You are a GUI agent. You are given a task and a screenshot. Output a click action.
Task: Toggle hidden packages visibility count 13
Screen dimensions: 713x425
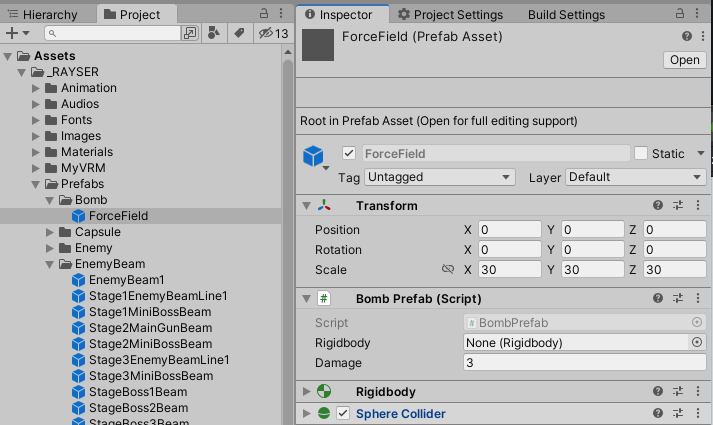coord(273,33)
